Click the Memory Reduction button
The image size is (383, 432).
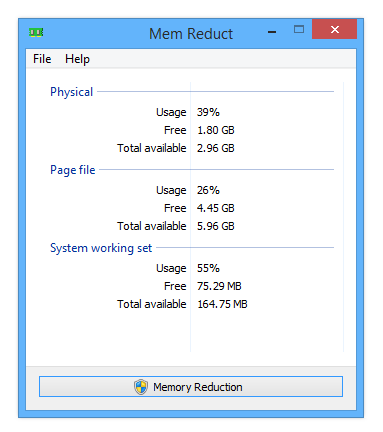(x=191, y=387)
